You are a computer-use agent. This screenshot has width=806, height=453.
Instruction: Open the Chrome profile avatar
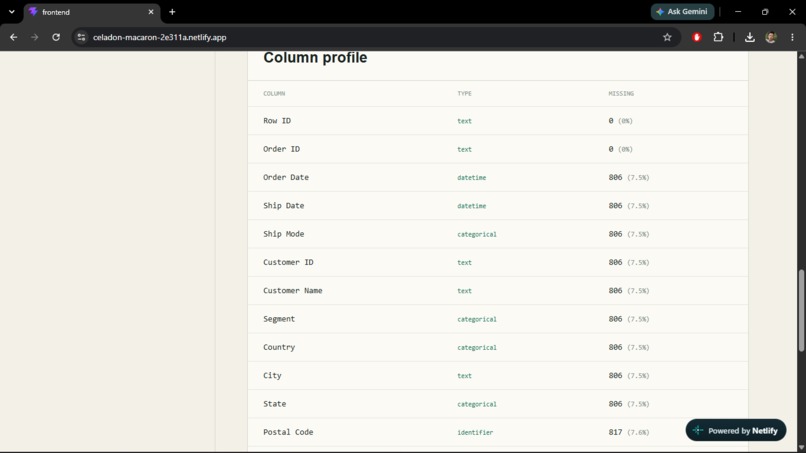[x=771, y=37]
